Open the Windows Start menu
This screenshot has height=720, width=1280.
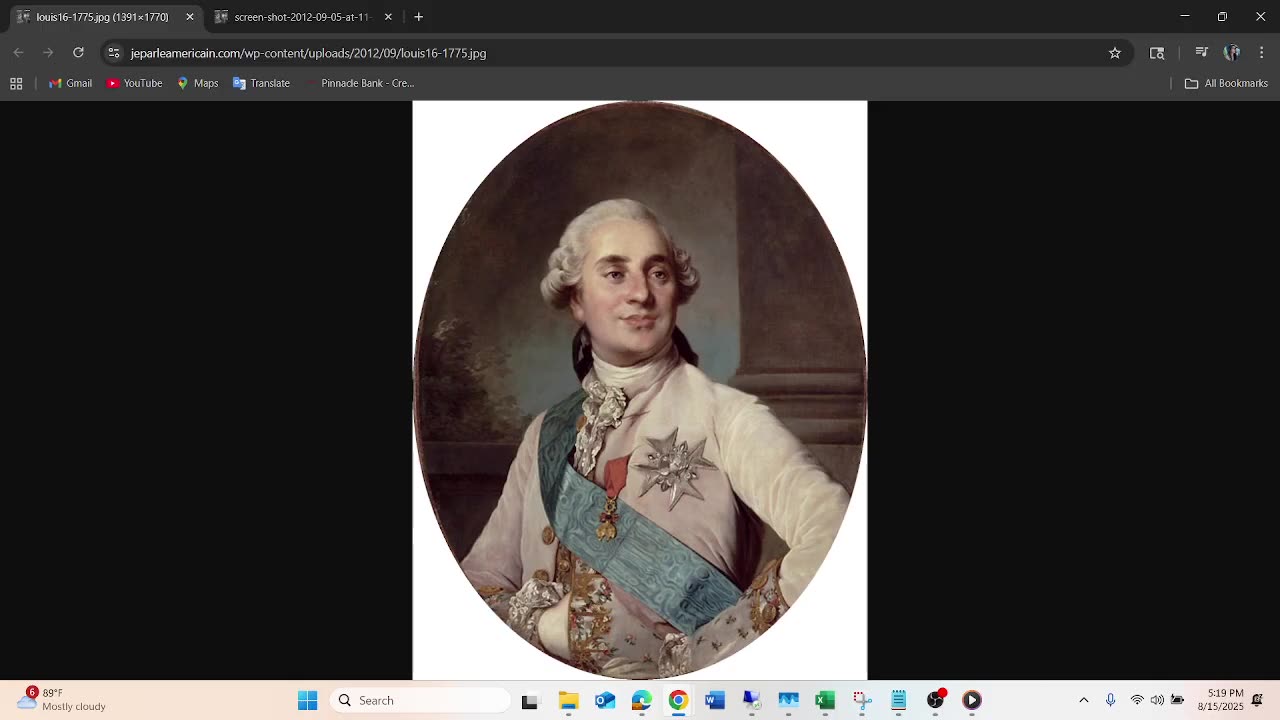pyautogui.click(x=307, y=700)
